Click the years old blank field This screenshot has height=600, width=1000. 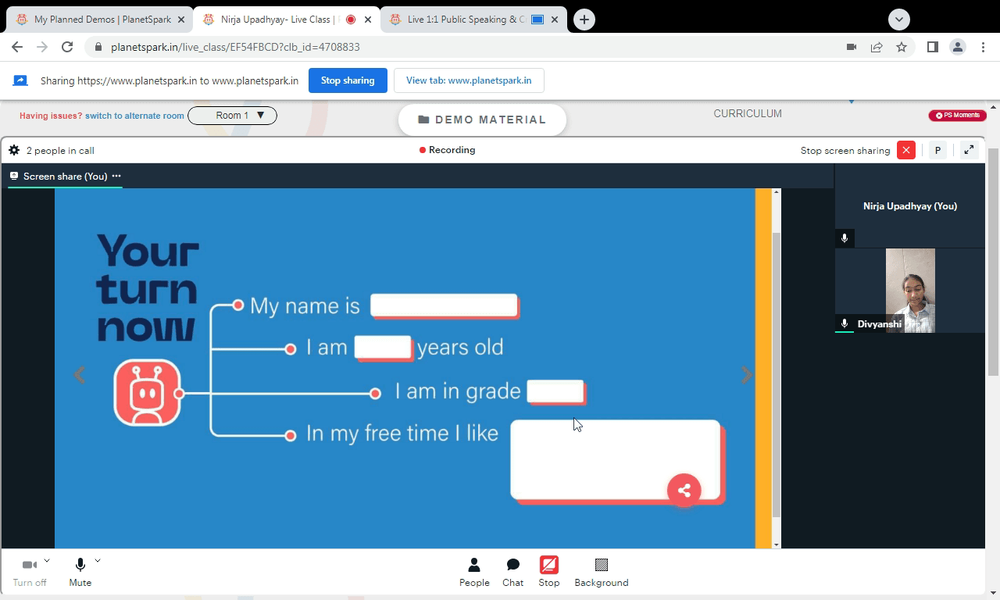click(383, 348)
